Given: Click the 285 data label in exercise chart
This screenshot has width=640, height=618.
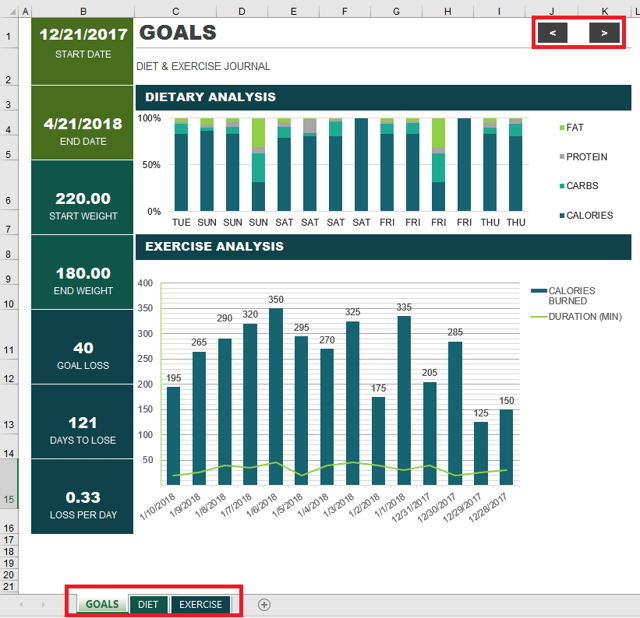Looking at the screenshot, I should click(455, 332).
